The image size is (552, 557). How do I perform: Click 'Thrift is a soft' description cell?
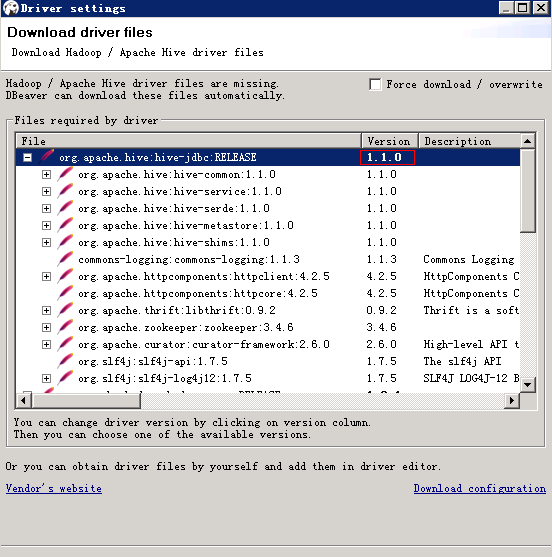point(471,310)
